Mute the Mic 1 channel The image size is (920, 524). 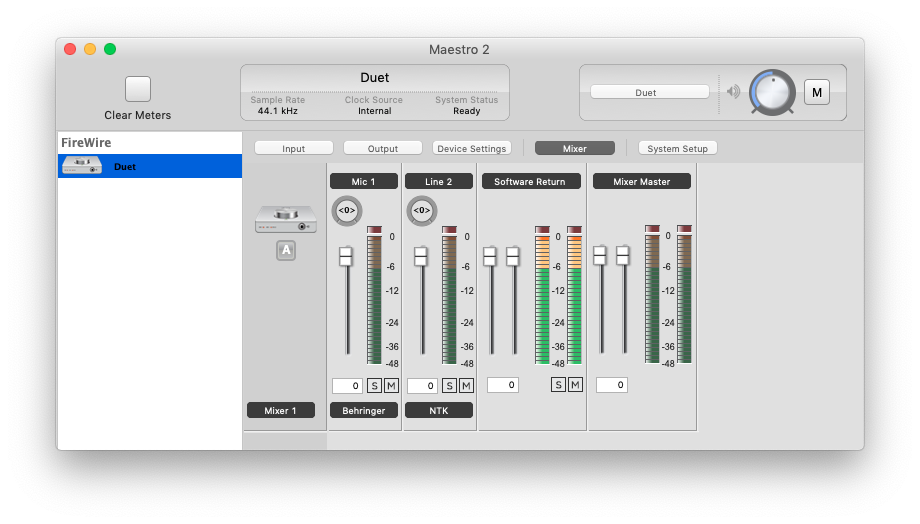(x=391, y=385)
